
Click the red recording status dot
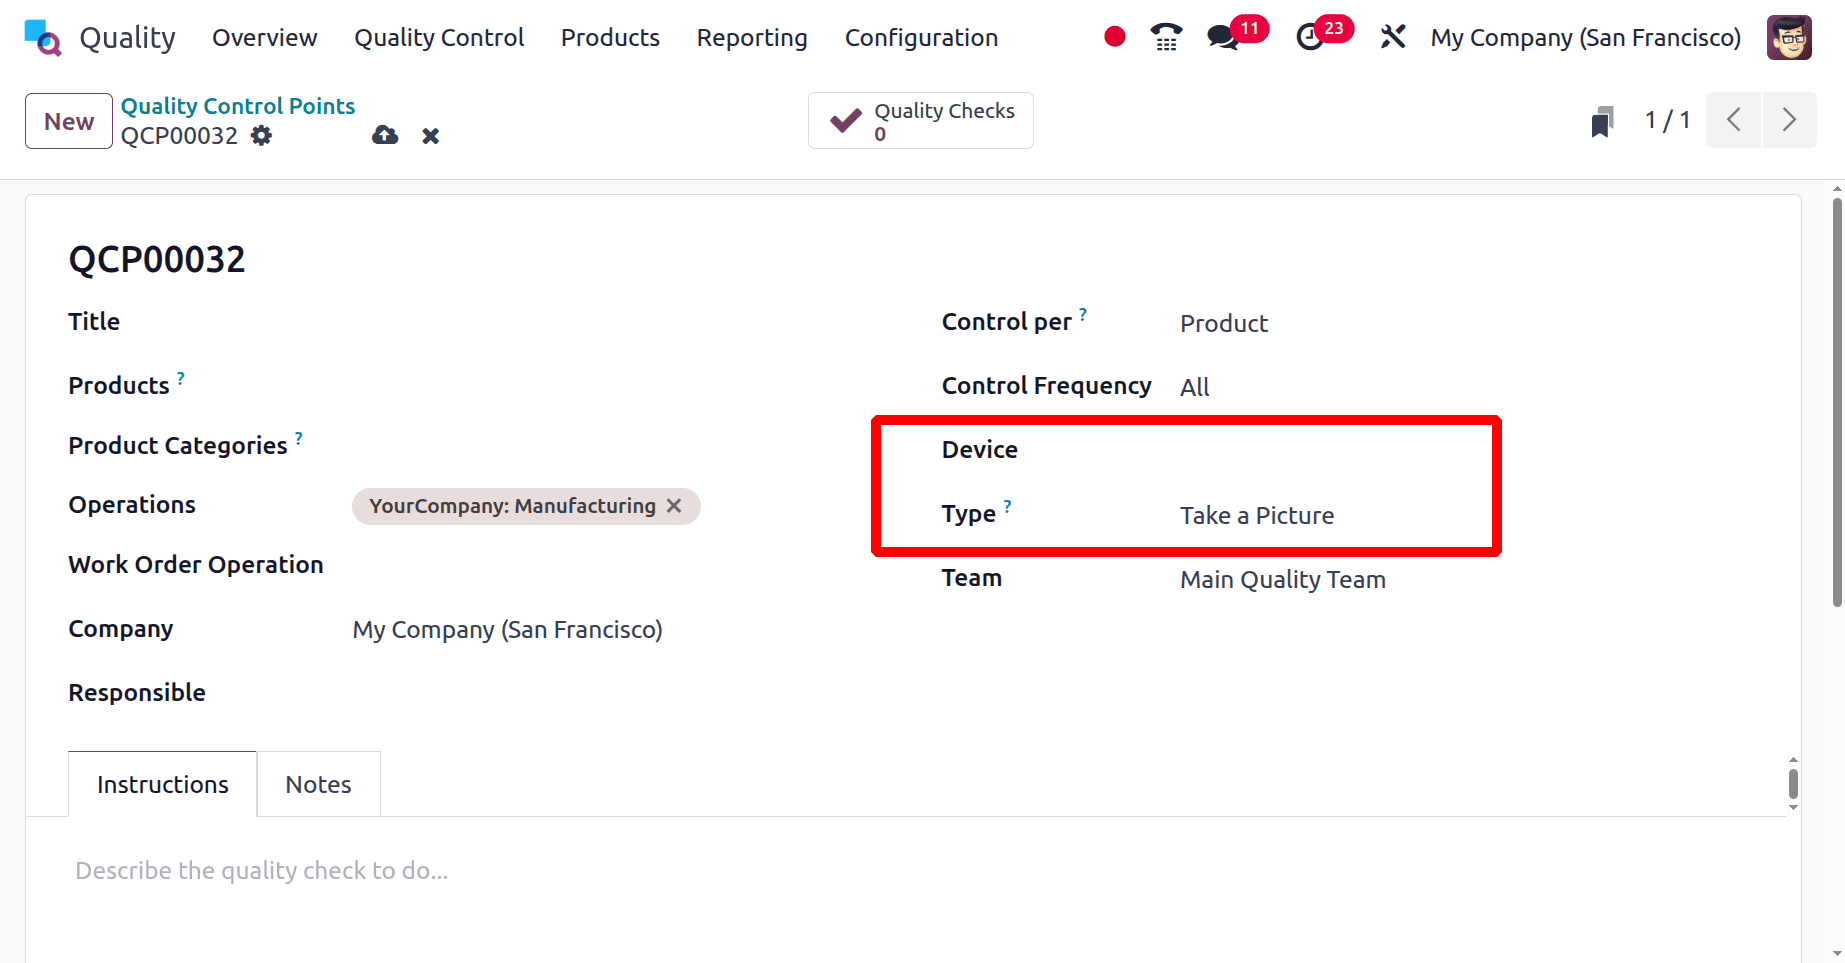[x=1114, y=36]
